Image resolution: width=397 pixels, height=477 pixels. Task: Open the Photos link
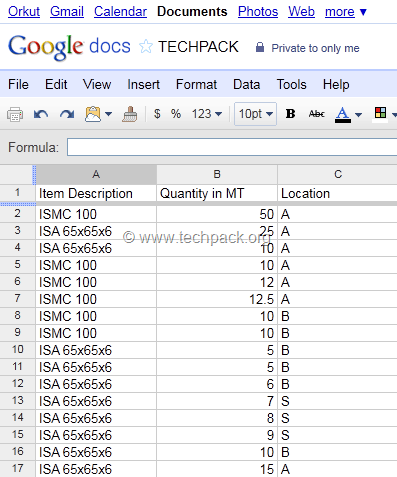[x=258, y=12]
